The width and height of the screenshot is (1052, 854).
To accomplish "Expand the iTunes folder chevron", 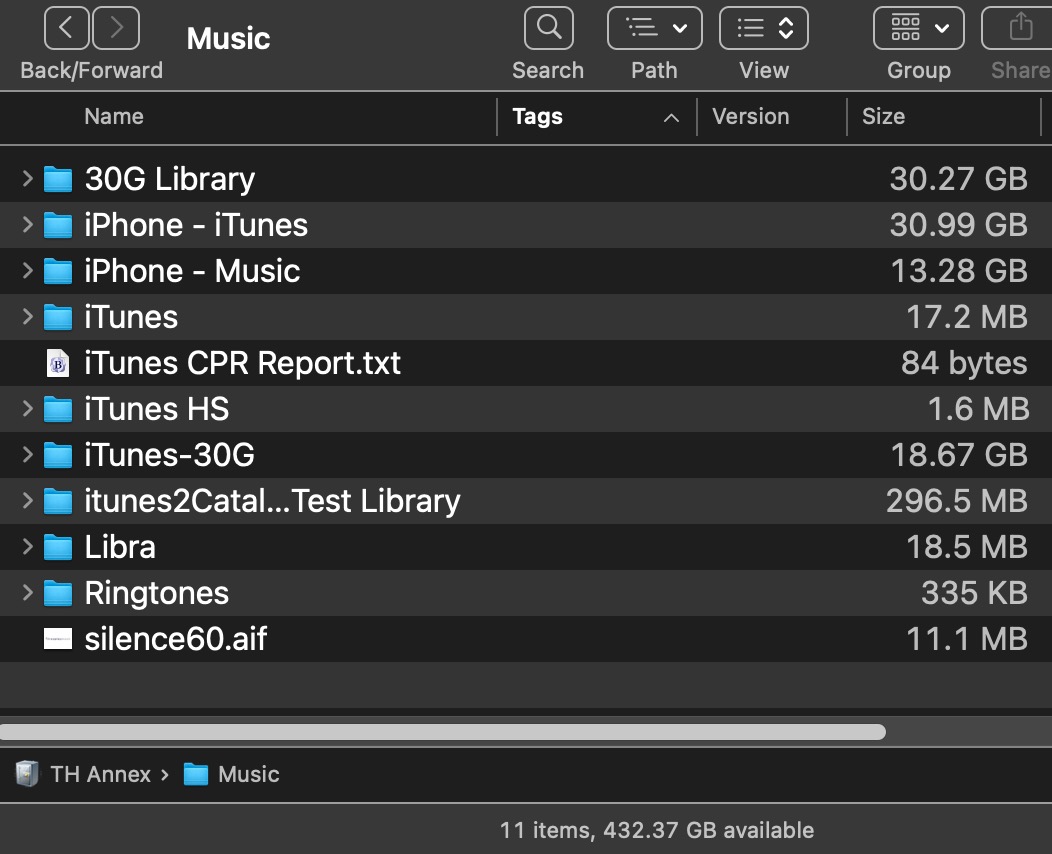I will point(28,317).
